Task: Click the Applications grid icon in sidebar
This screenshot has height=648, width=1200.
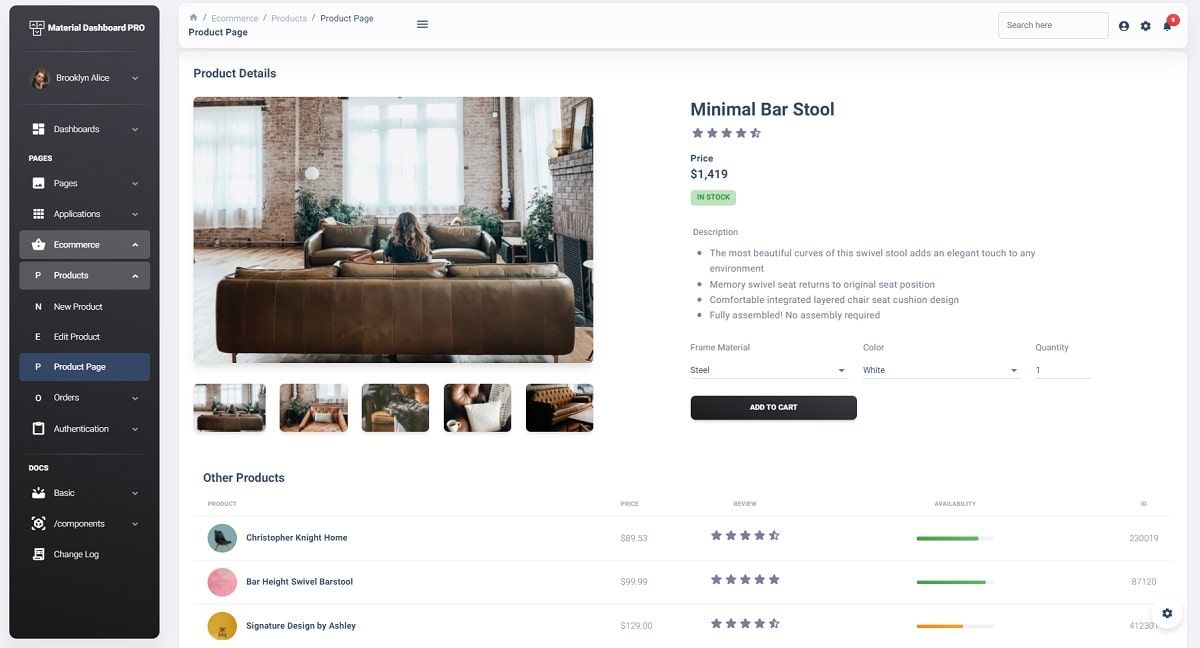Action: coord(40,213)
